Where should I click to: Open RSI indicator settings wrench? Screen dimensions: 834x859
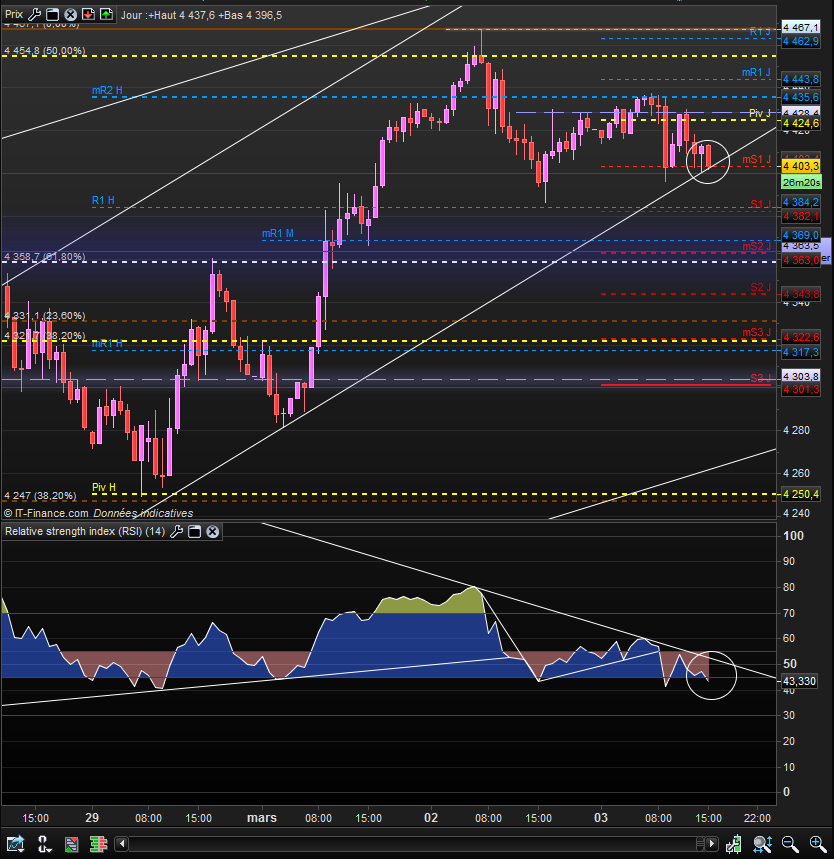176,532
